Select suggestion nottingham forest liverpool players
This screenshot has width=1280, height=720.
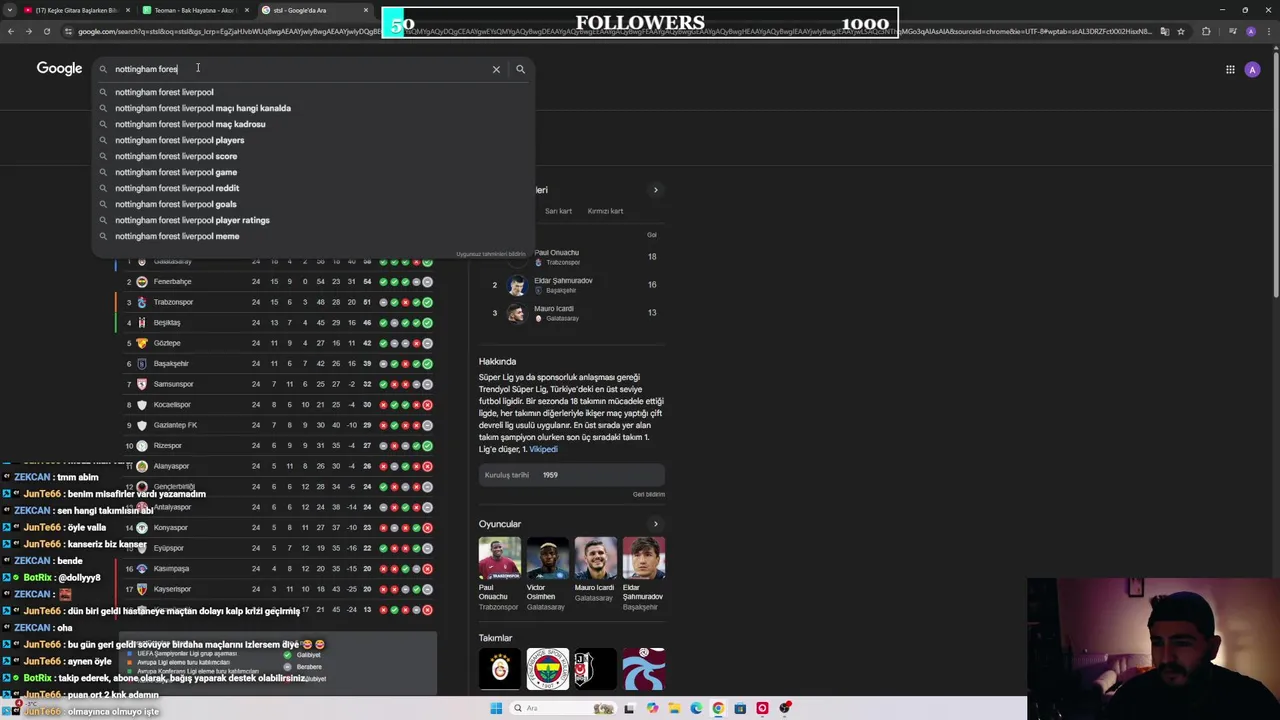click(x=312, y=140)
